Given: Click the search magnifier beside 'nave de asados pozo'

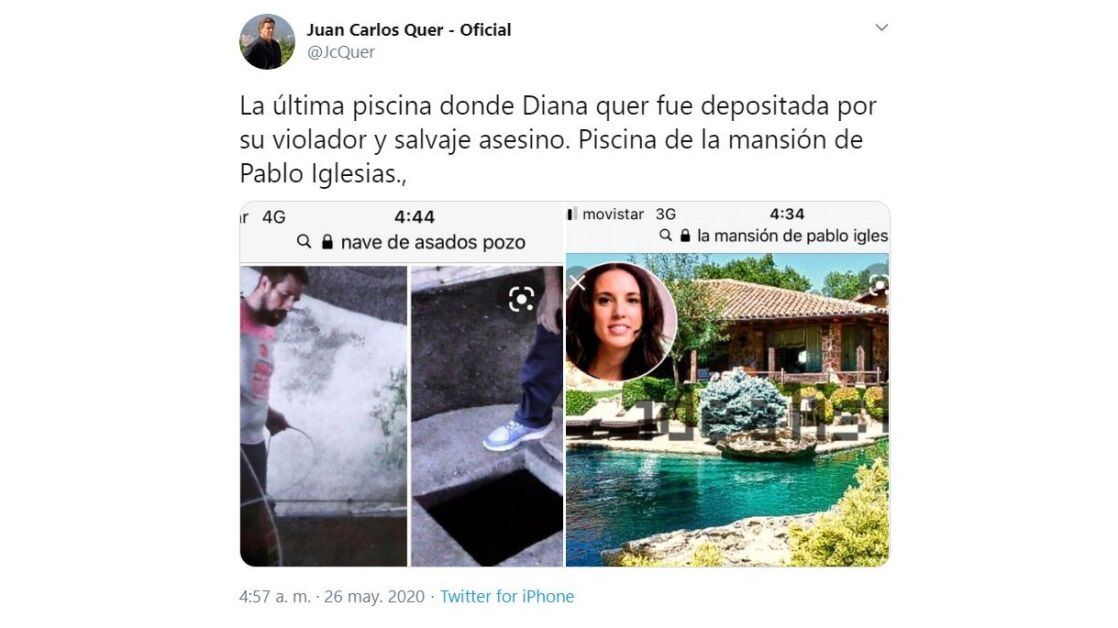Looking at the screenshot, I should 304,242.
